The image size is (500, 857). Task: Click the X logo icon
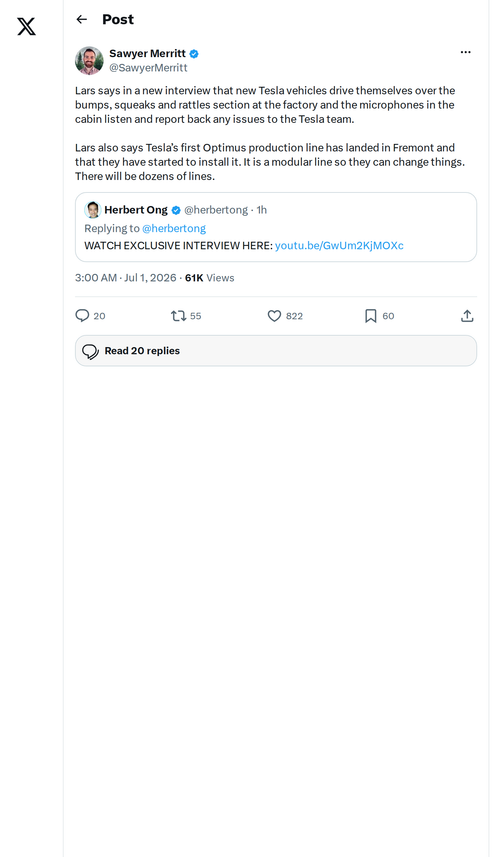click(x=26, y=26)
